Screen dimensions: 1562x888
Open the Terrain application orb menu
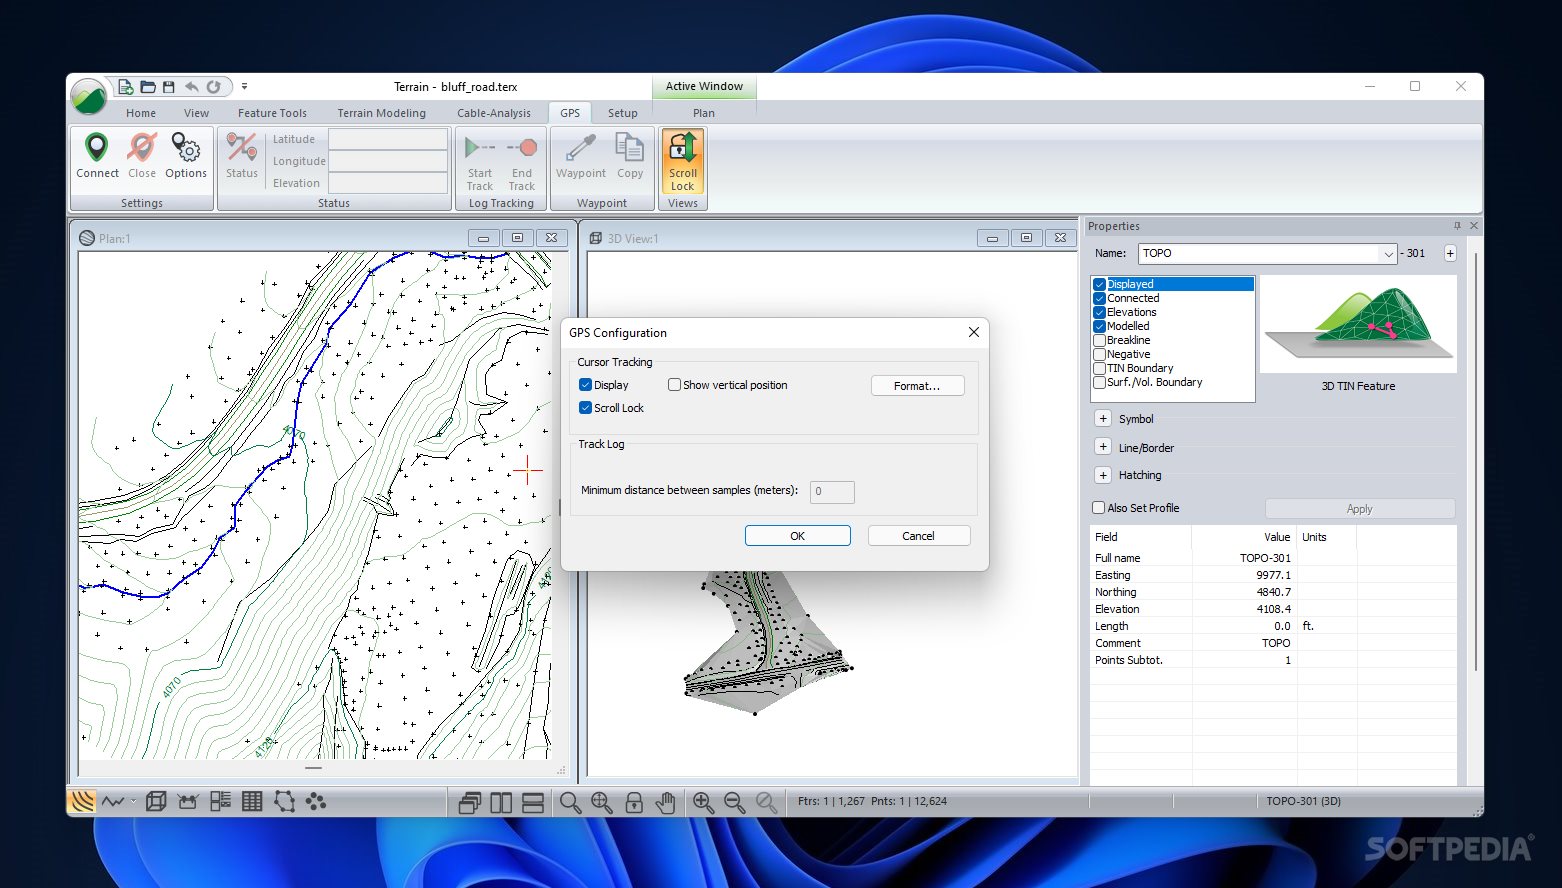point(89,97)
